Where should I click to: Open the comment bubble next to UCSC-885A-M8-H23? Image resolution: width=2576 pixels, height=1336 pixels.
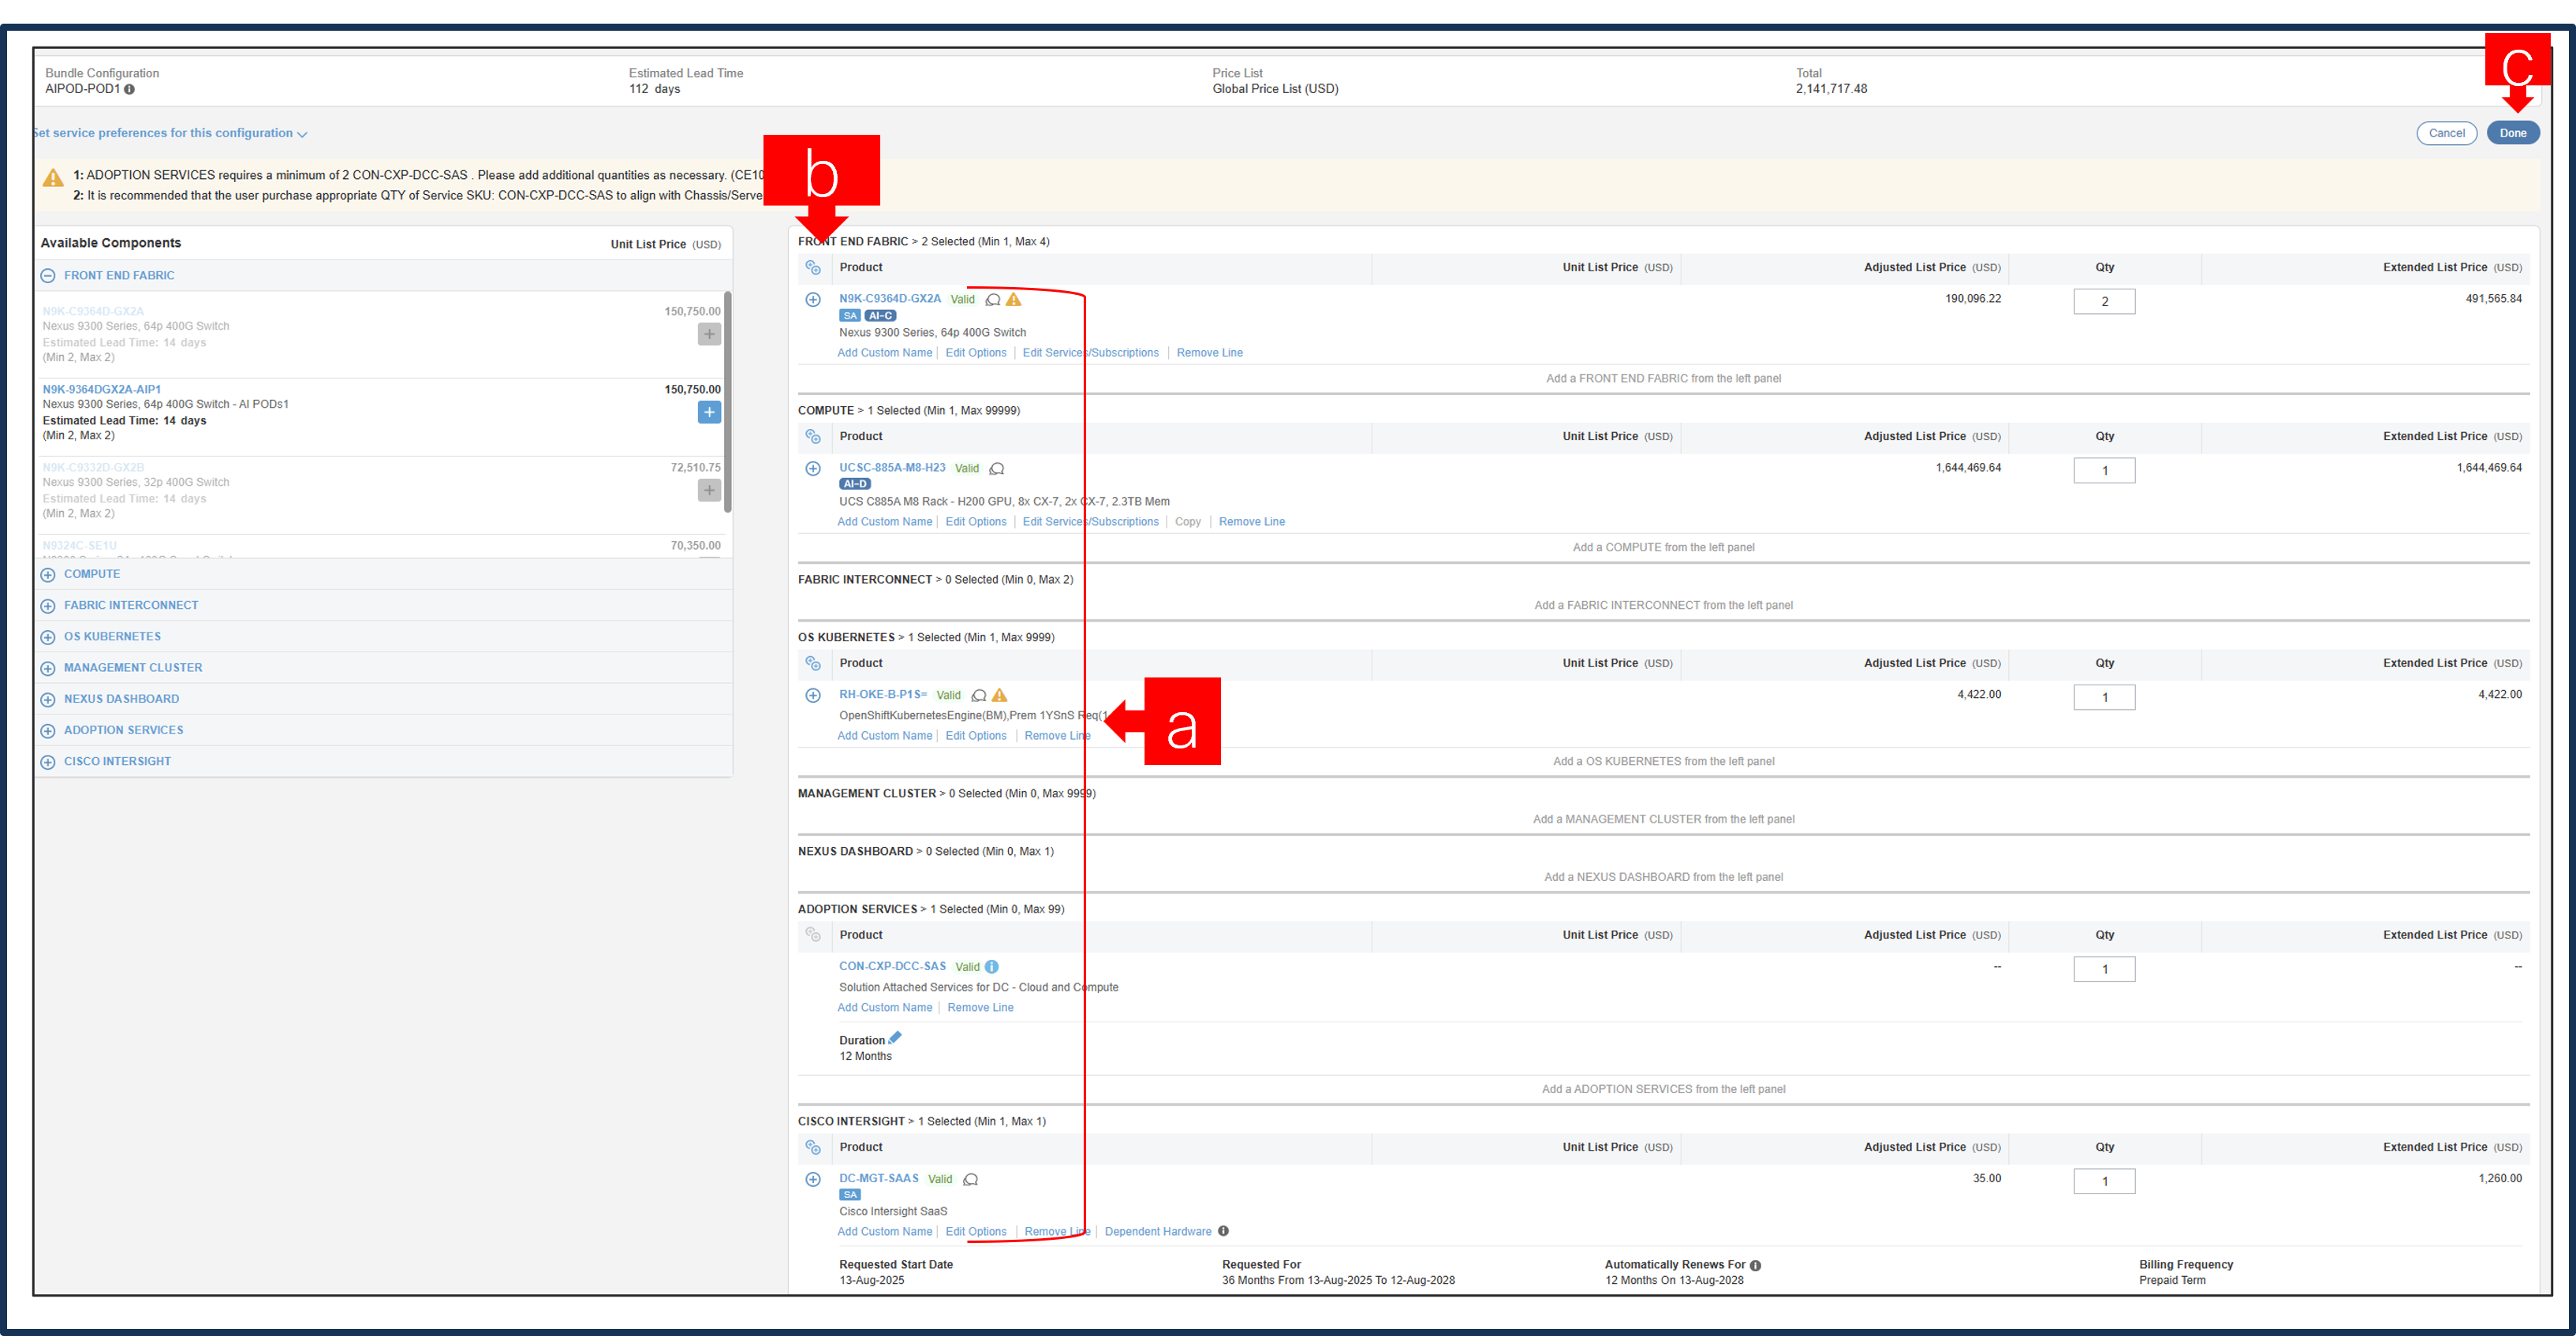[x=996, y=468]
